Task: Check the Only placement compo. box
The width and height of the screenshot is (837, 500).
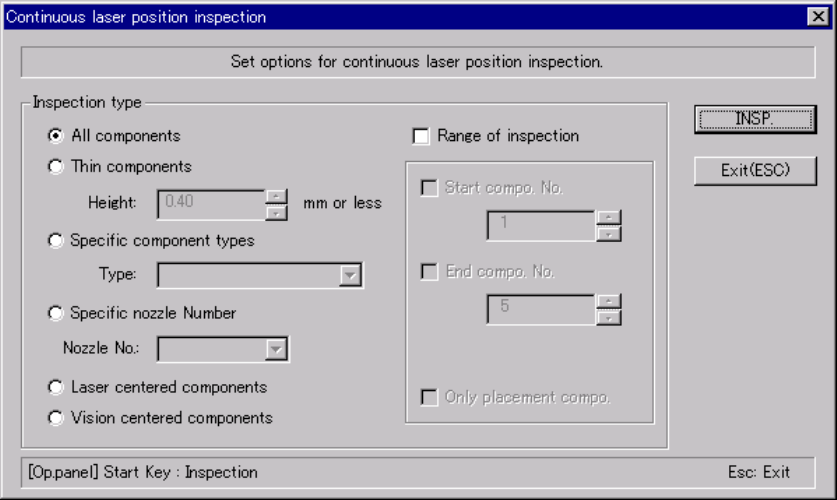Action: tap(430, 397)
